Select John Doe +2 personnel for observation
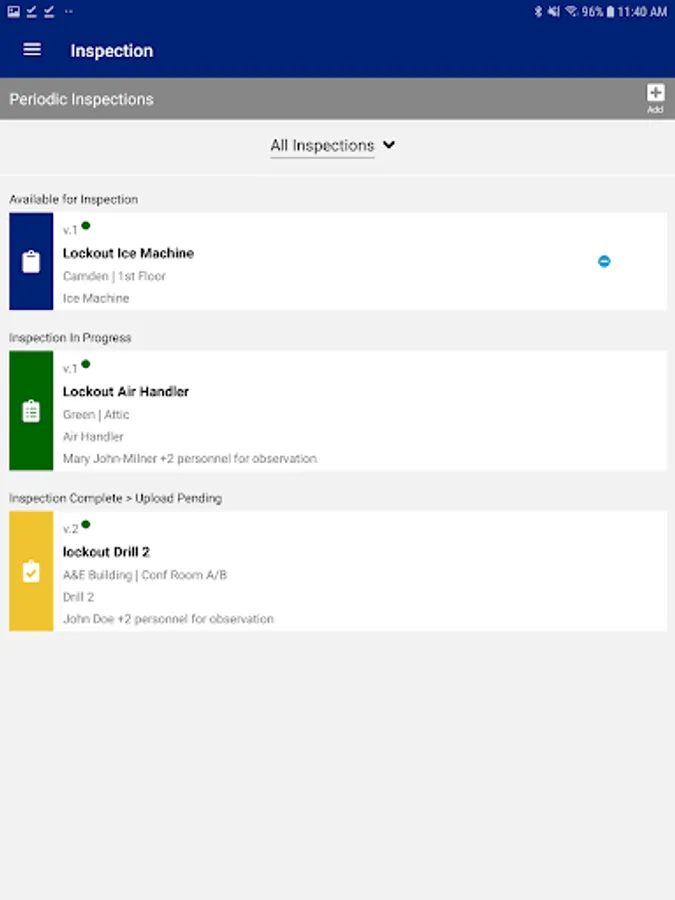The width and height of the screenshot is (675, 900). 168,619
